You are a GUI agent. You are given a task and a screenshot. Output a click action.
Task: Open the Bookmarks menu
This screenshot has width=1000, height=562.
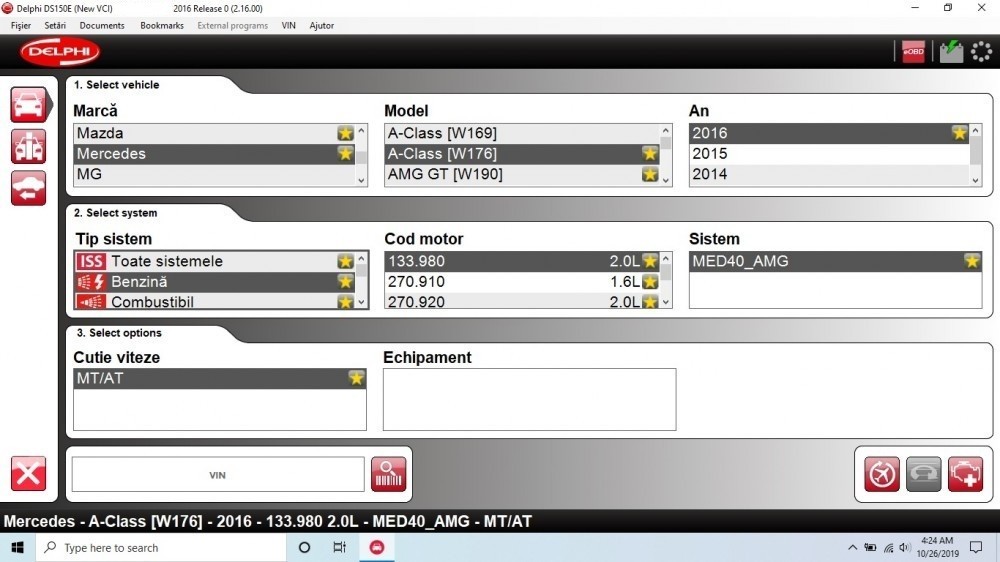[x=162, y=25]
